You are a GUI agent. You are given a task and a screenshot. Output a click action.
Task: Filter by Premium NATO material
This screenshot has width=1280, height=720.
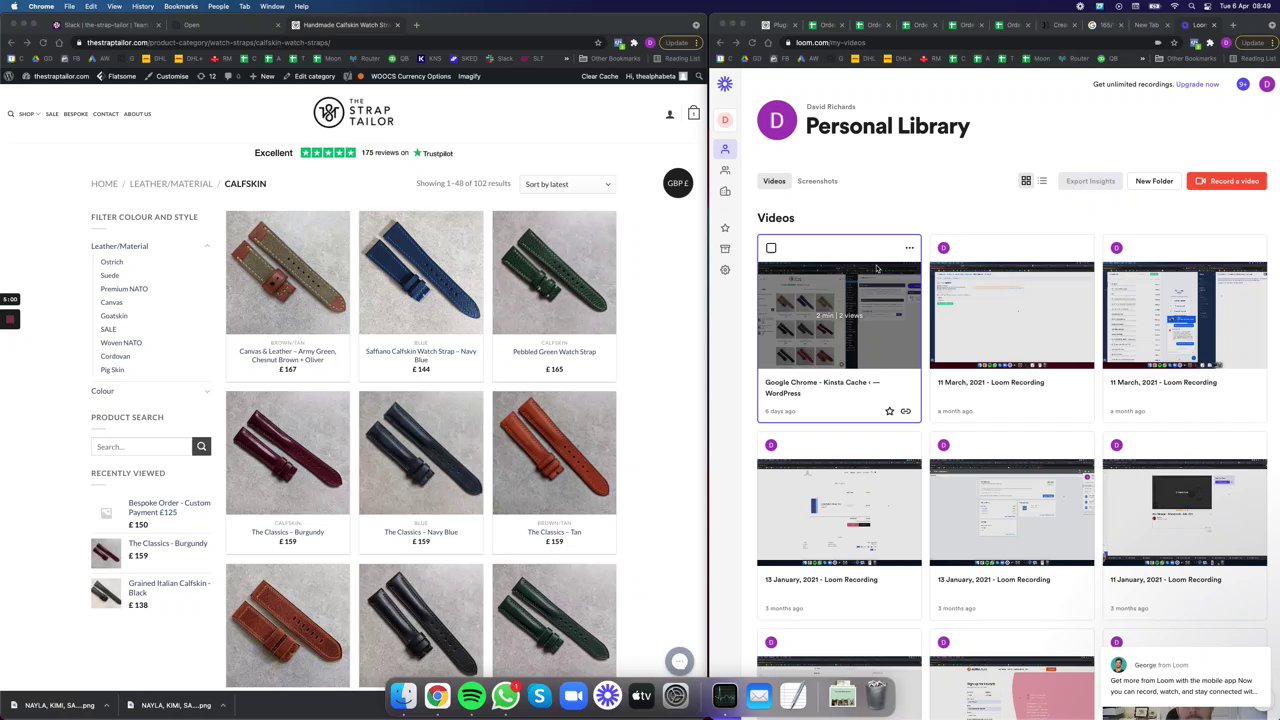point(124,289)
